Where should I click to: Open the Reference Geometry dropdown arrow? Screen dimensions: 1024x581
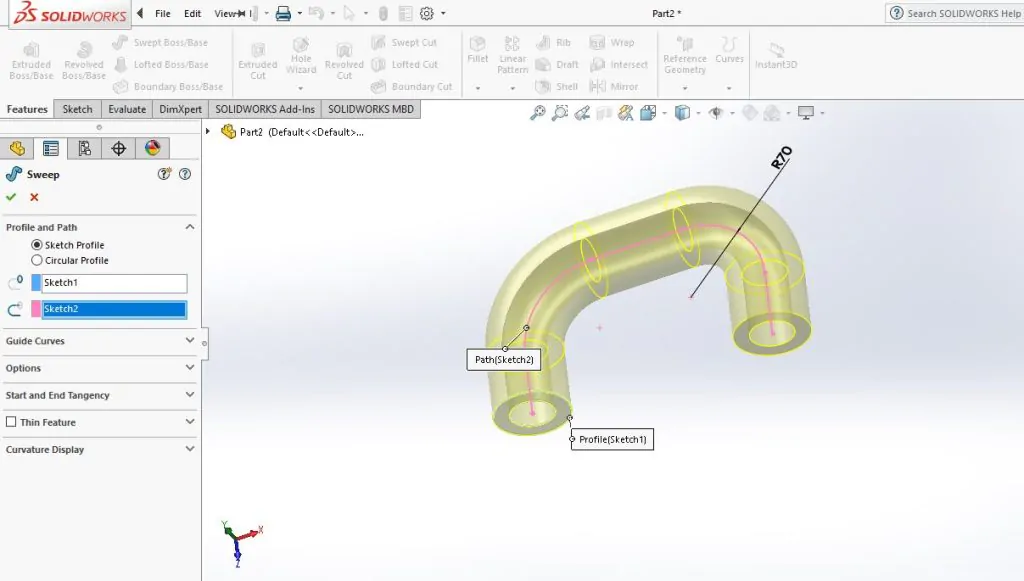pyautogui.click(x=684, y=87)
